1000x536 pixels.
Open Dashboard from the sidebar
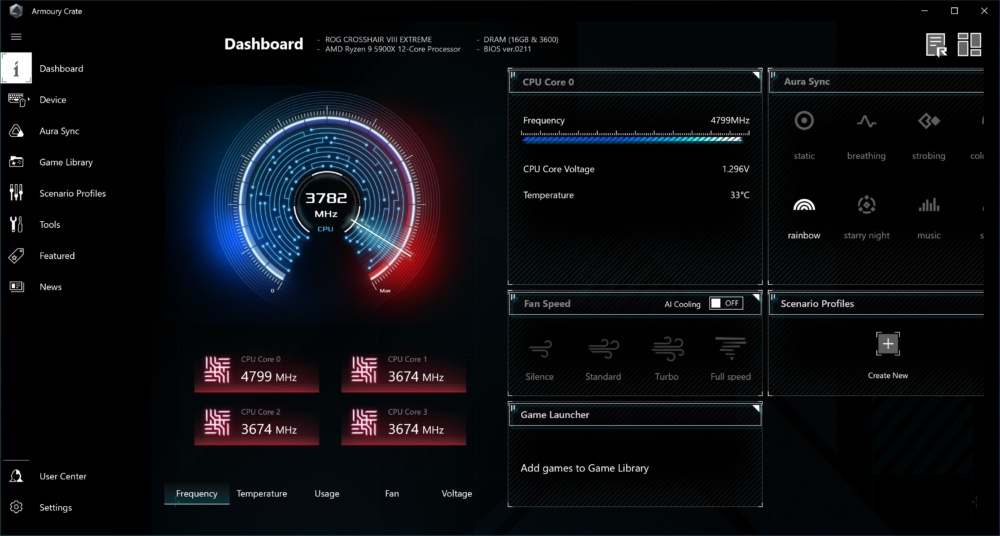click(61, 68)
